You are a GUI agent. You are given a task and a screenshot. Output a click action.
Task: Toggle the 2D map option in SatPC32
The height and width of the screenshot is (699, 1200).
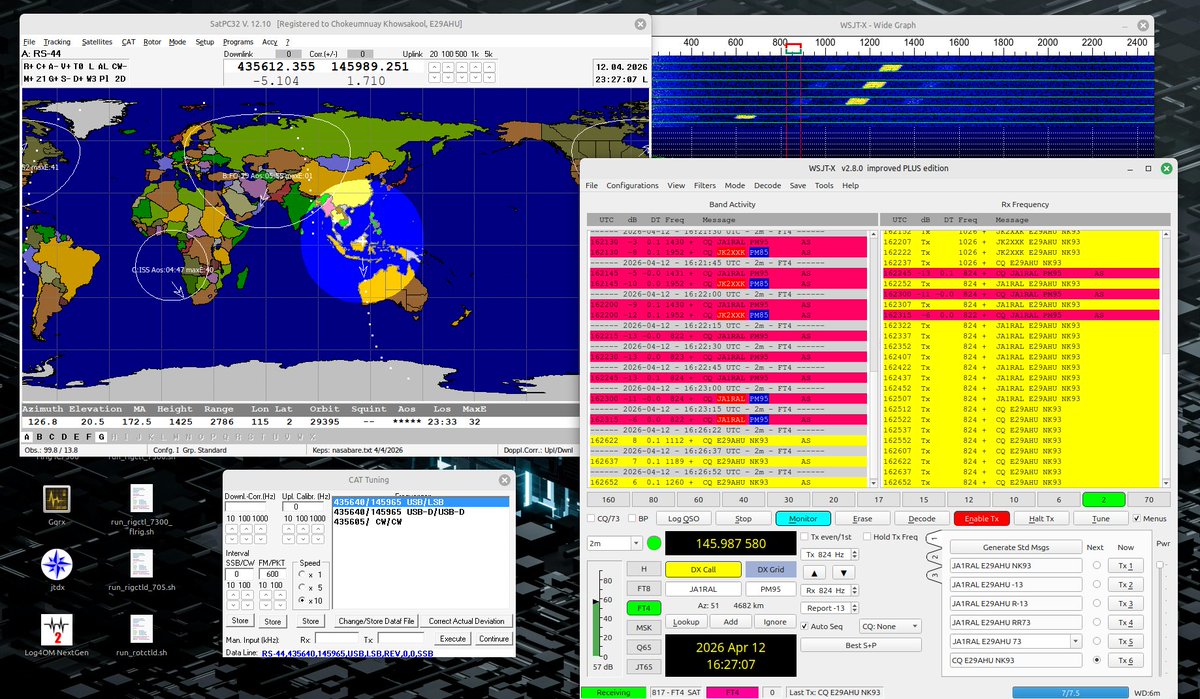coord(120,77)
